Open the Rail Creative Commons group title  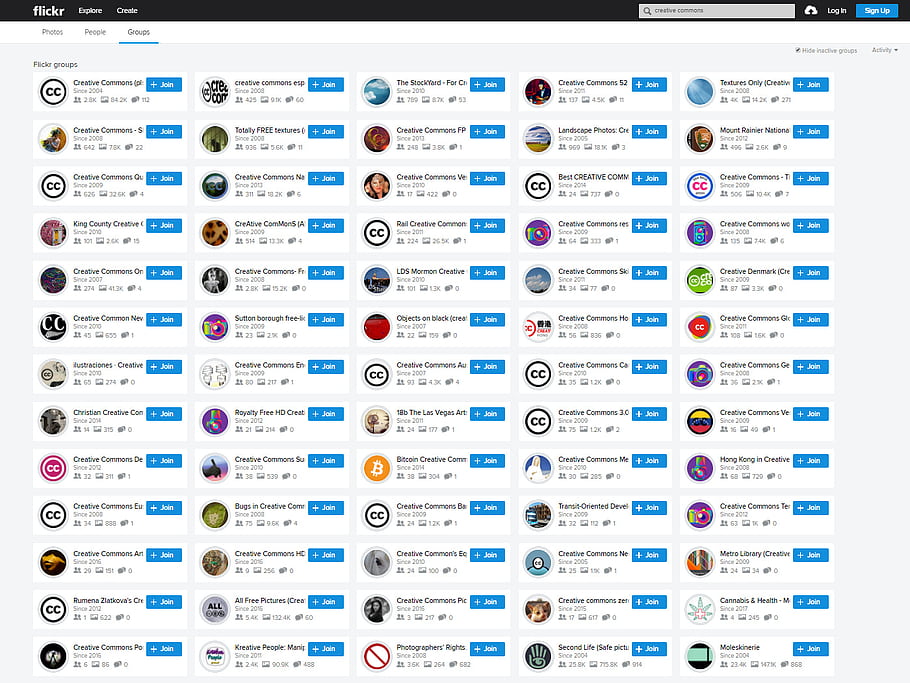pyautogui.click(x=431, y=224)
